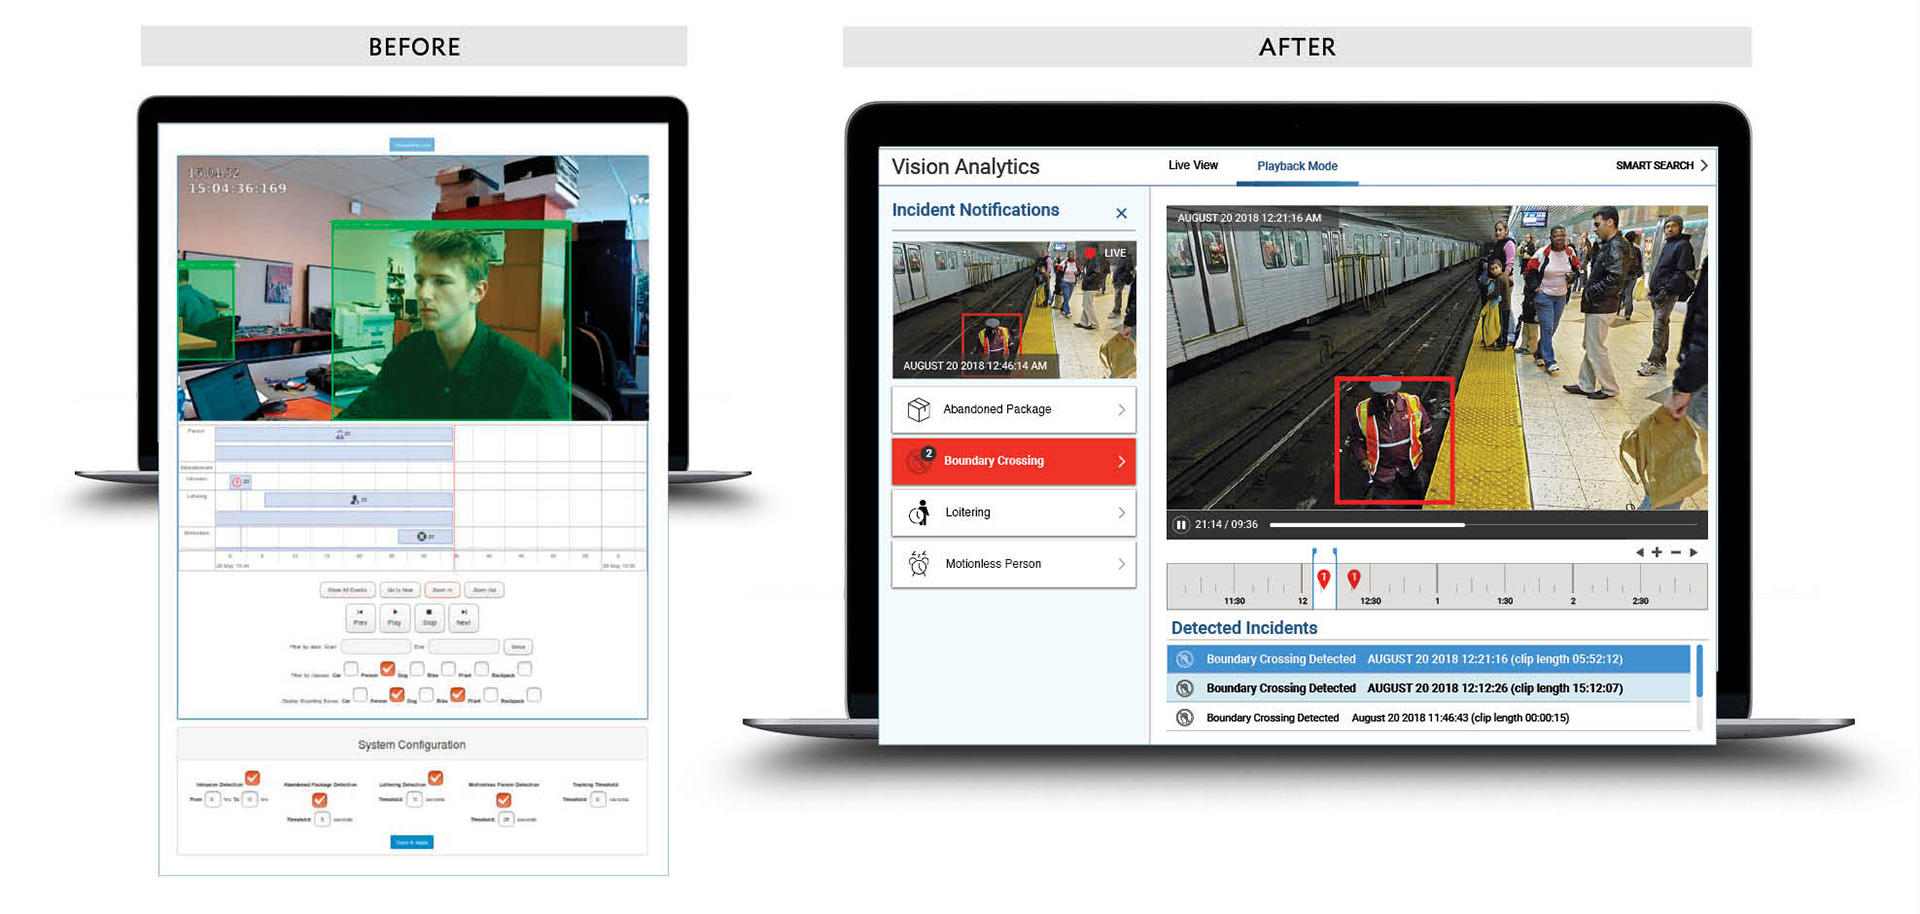
Task: Click the SMART SEARCH link
Action: [1654, 166]
